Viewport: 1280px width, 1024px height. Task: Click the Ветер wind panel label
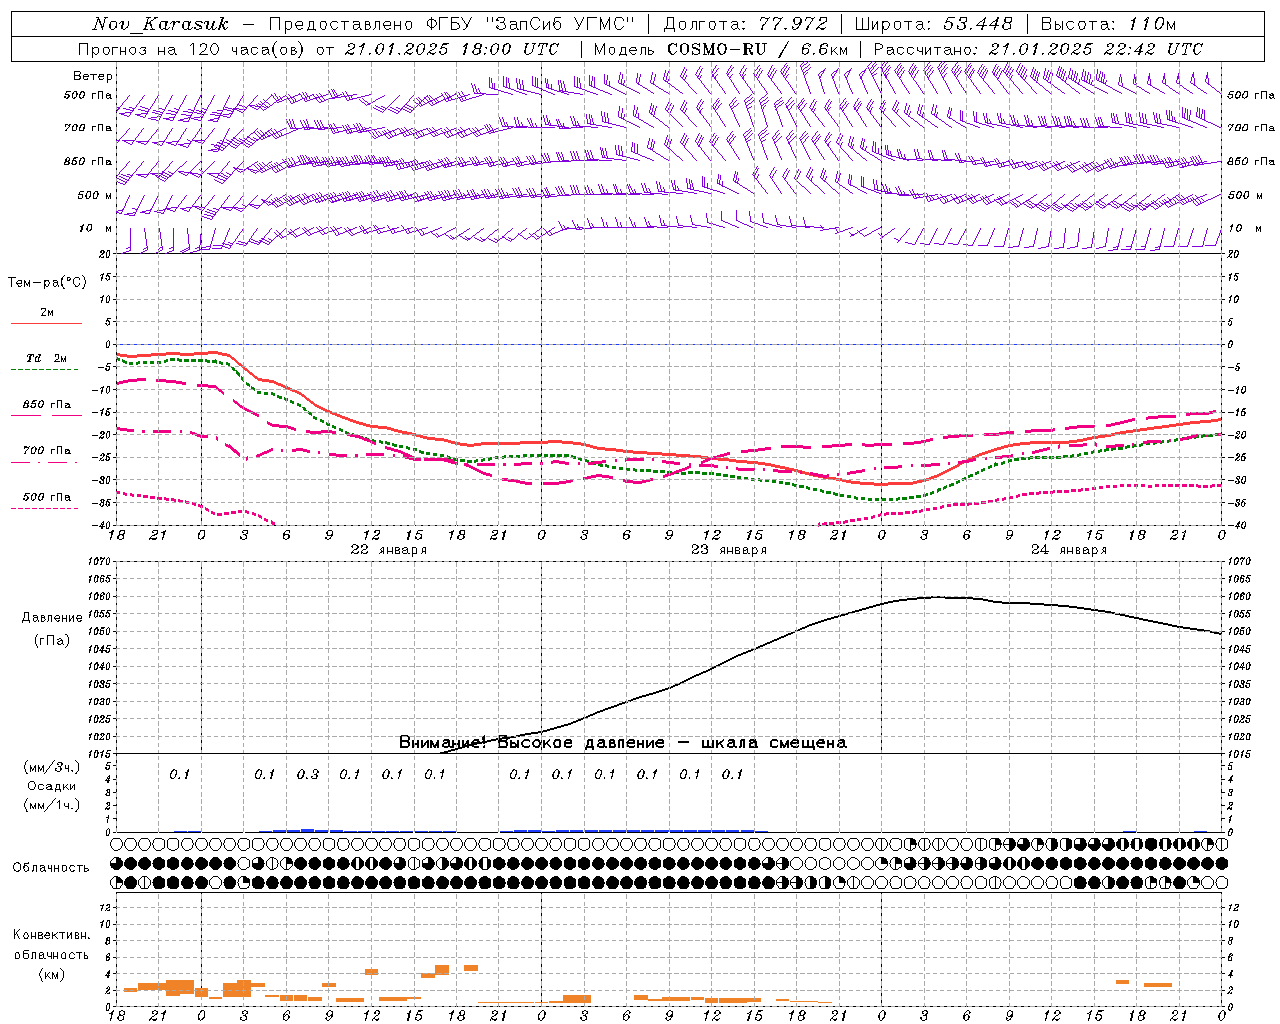(x=93, y=76)
